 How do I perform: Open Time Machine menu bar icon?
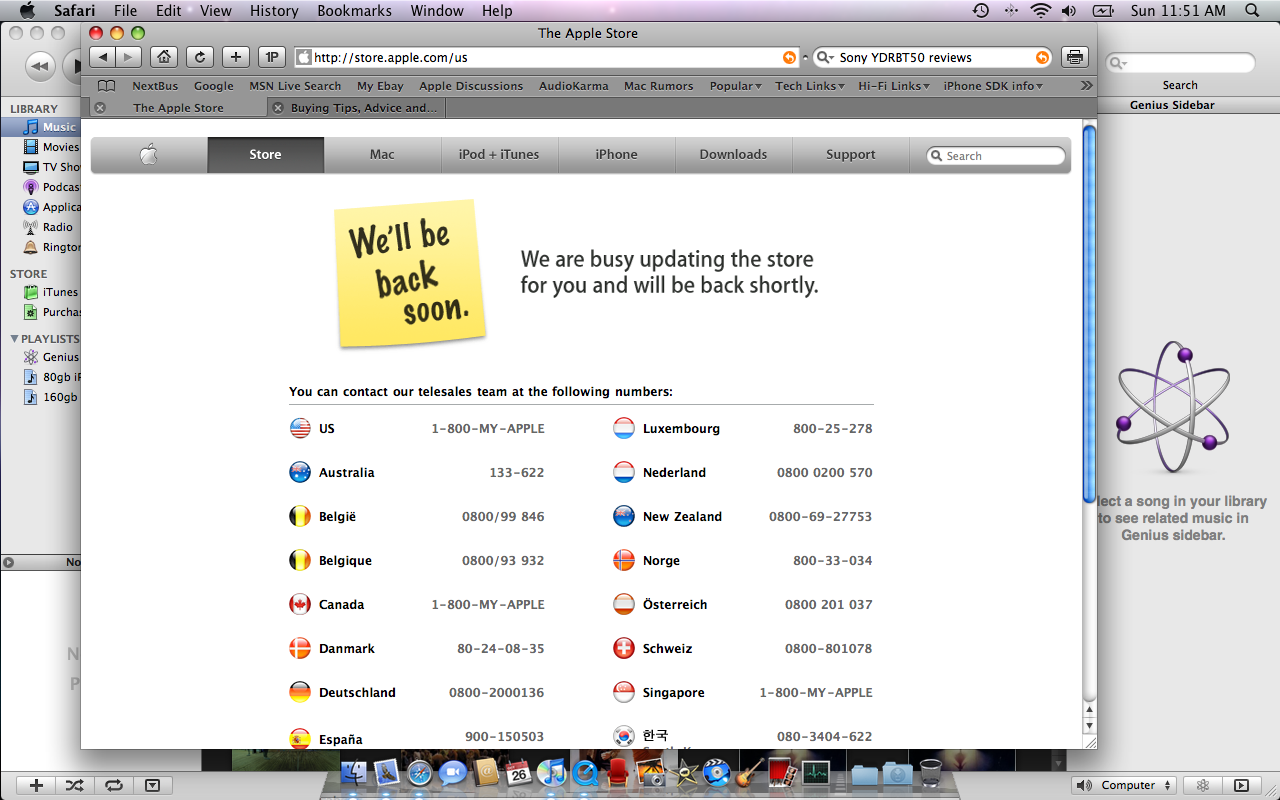[981, 11]
